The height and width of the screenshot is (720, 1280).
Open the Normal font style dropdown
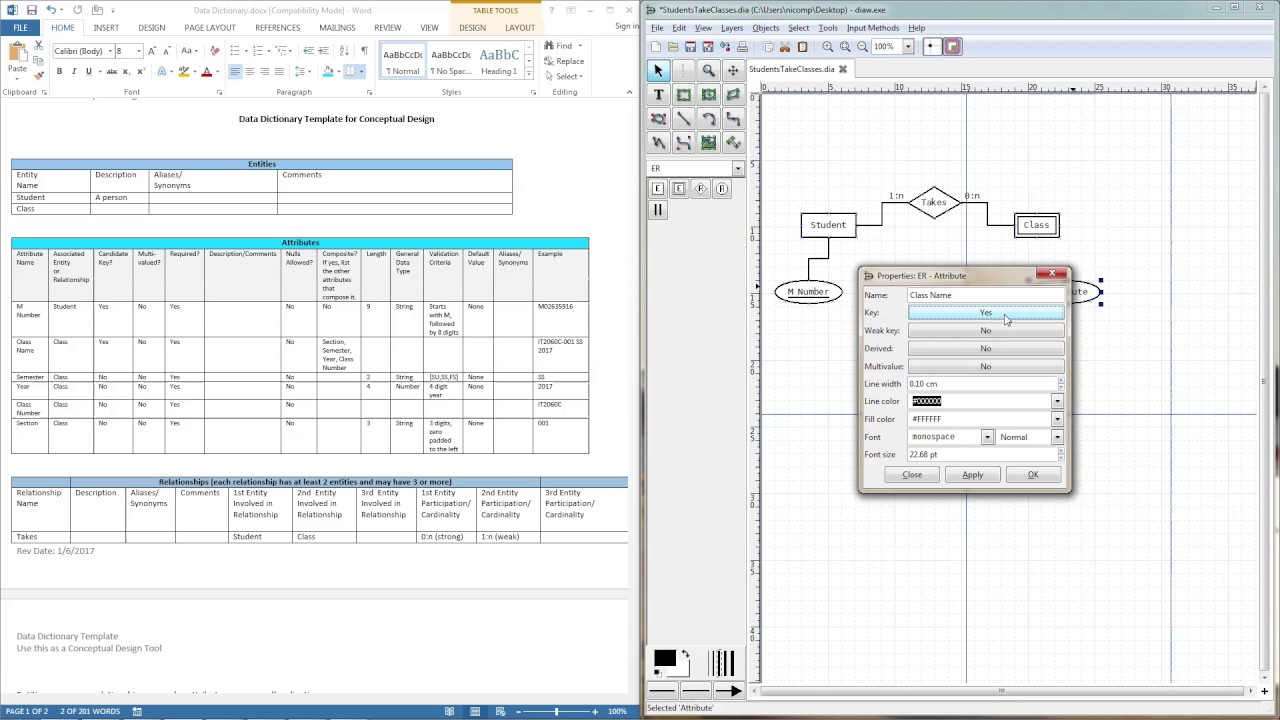[x=1057, y=437]
